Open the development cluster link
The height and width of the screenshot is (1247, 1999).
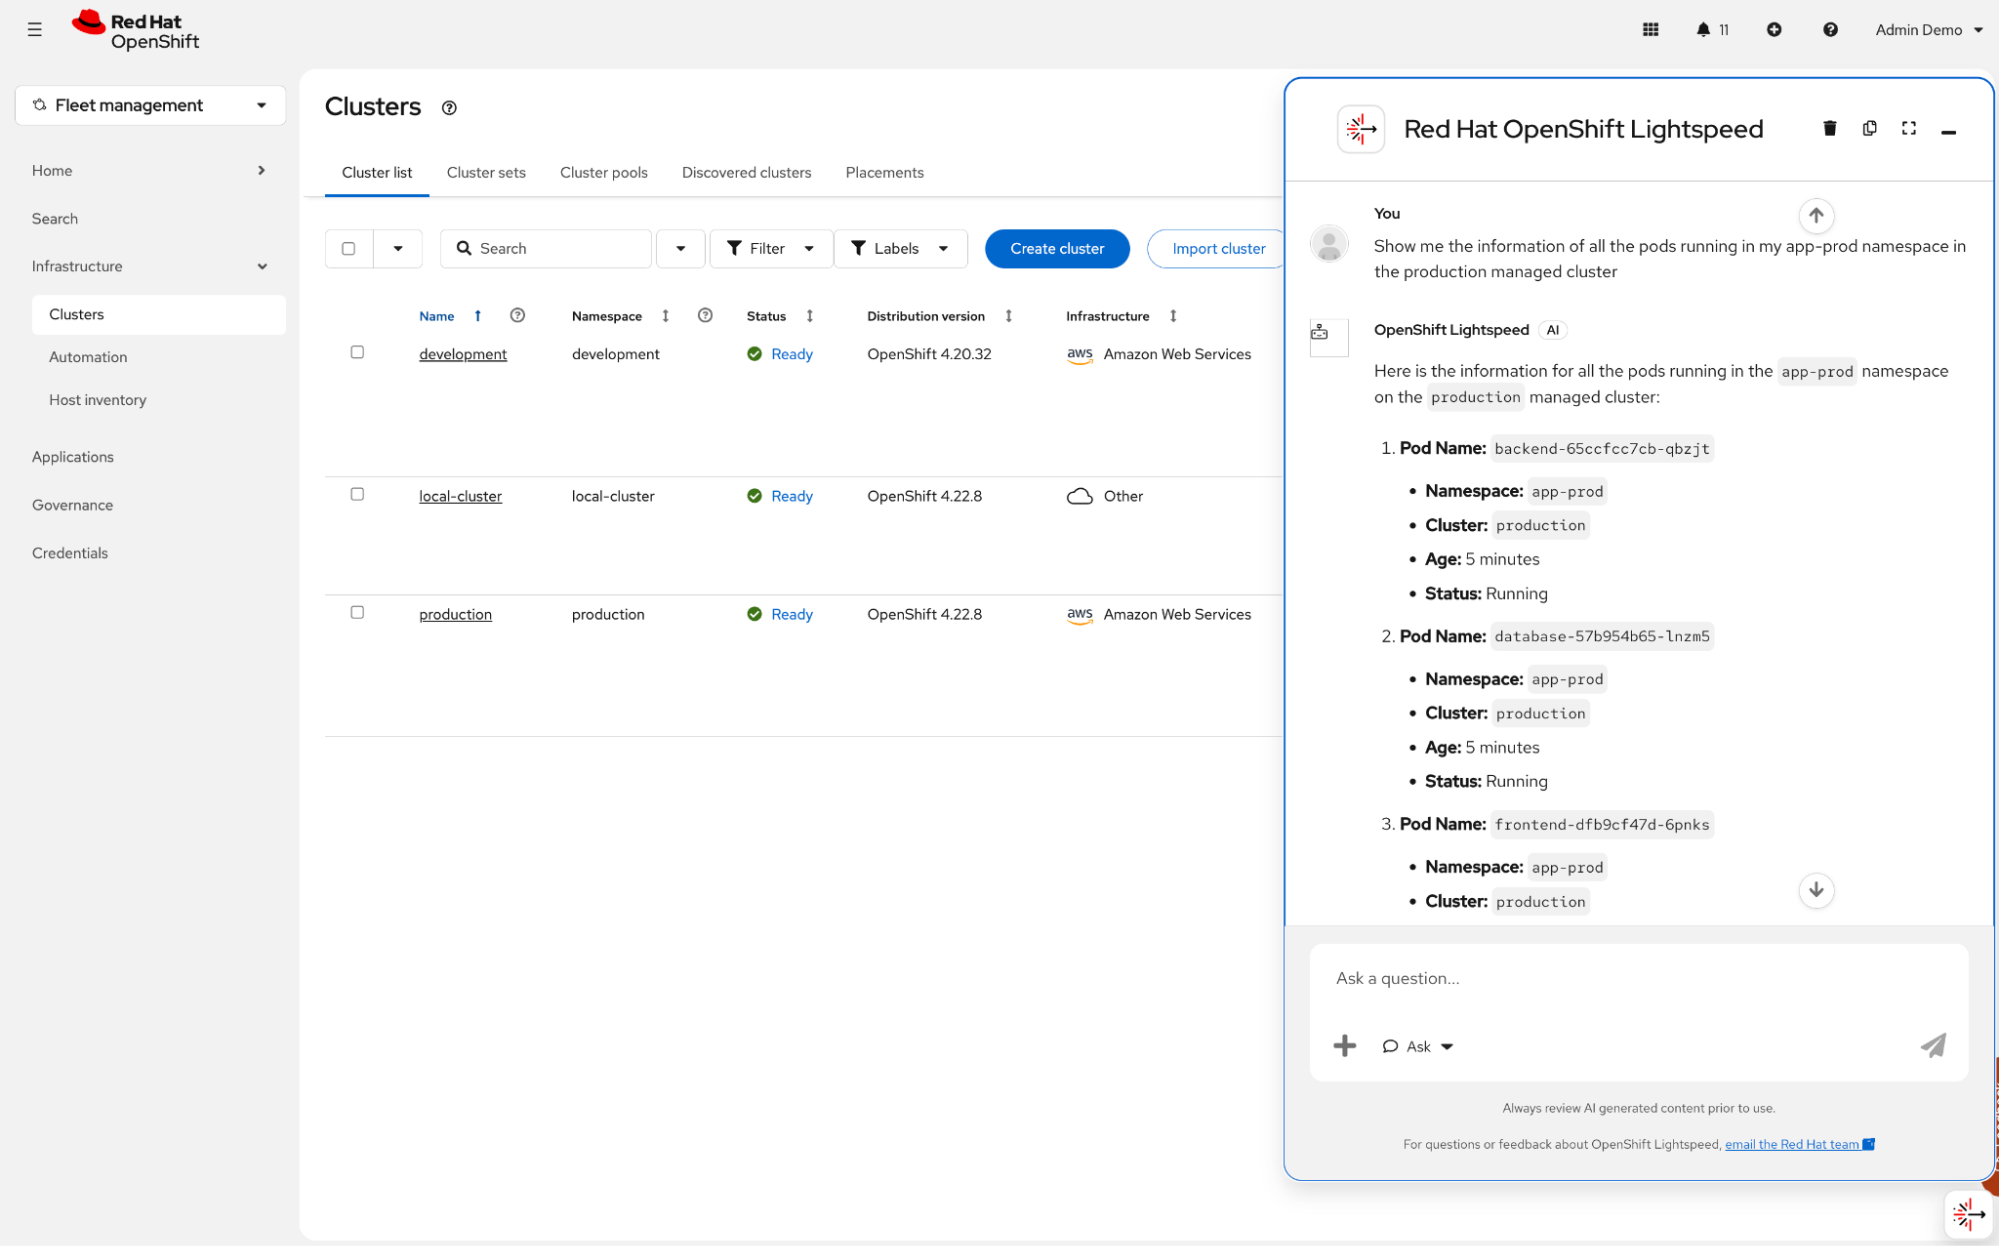(x=463, y=354)
